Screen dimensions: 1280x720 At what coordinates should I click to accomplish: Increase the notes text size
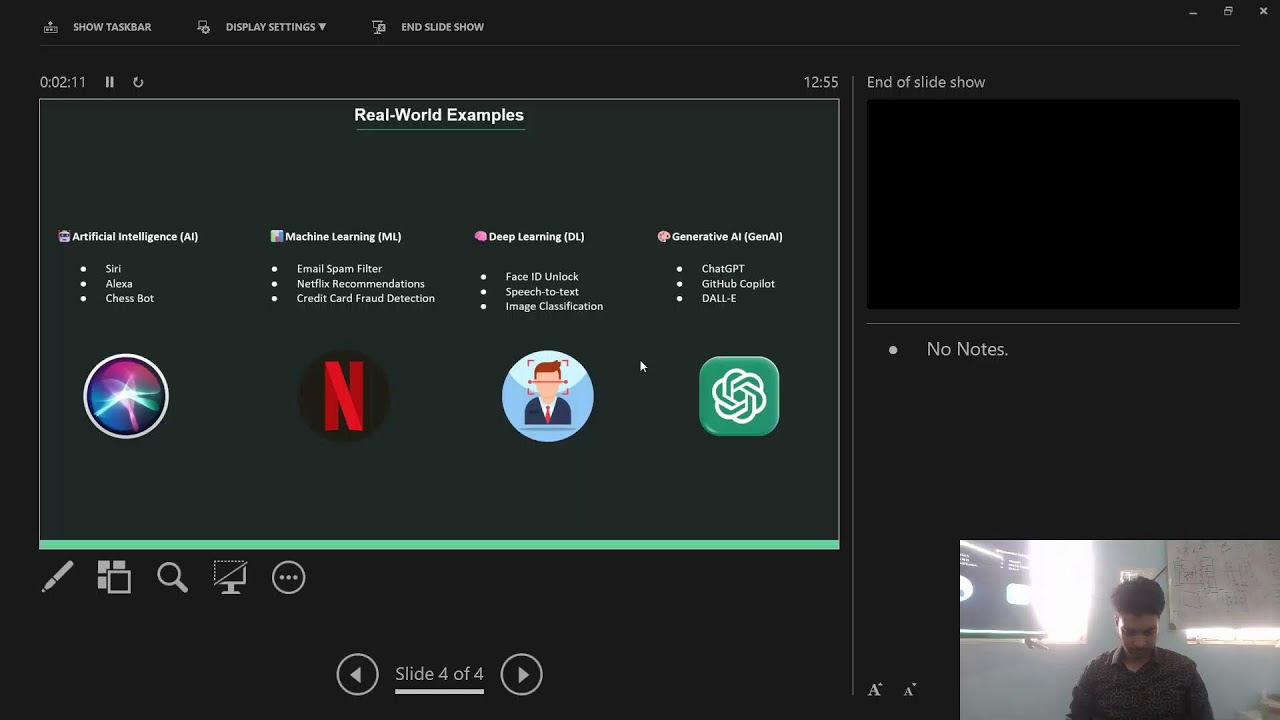click(x=875, y=690)
